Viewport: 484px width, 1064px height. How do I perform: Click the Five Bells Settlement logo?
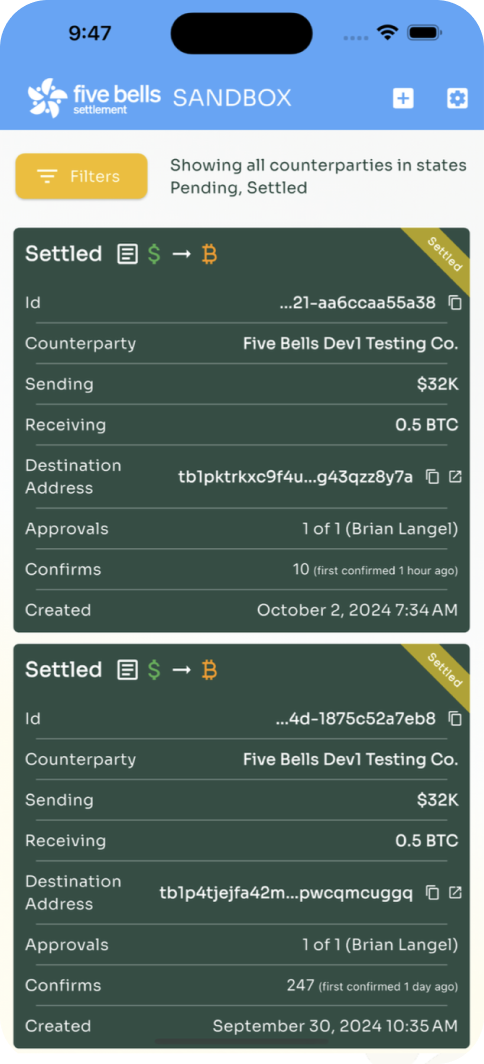(94, 98)
